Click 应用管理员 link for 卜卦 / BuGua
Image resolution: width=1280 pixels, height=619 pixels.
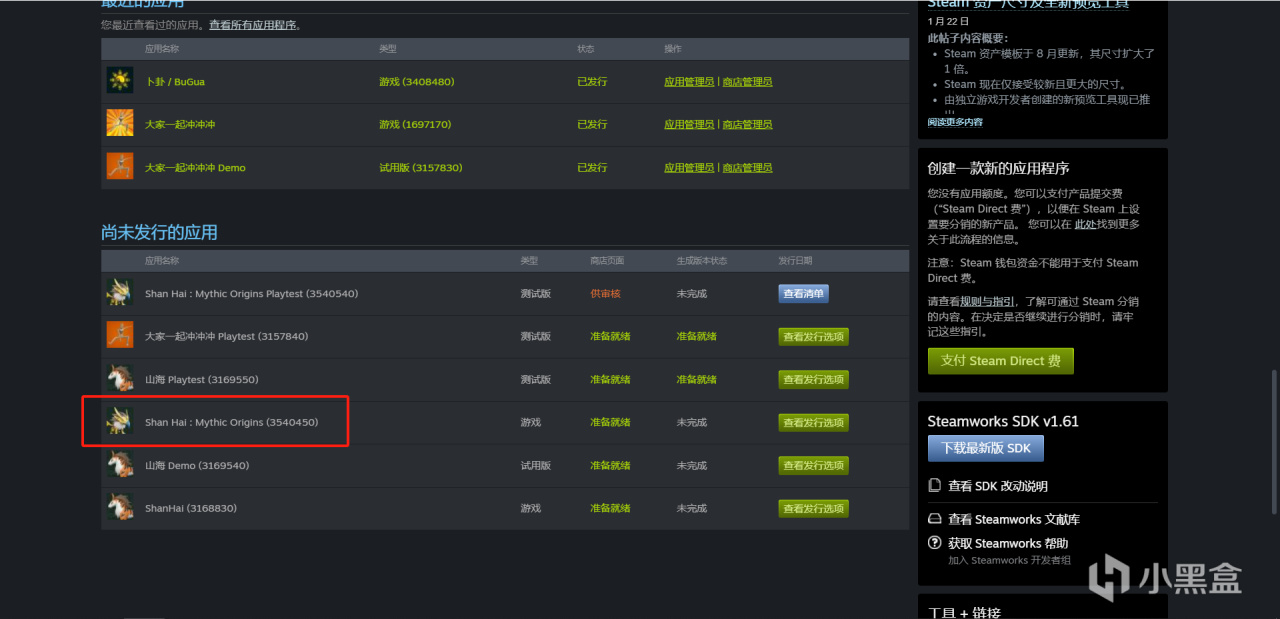point(689,82)
